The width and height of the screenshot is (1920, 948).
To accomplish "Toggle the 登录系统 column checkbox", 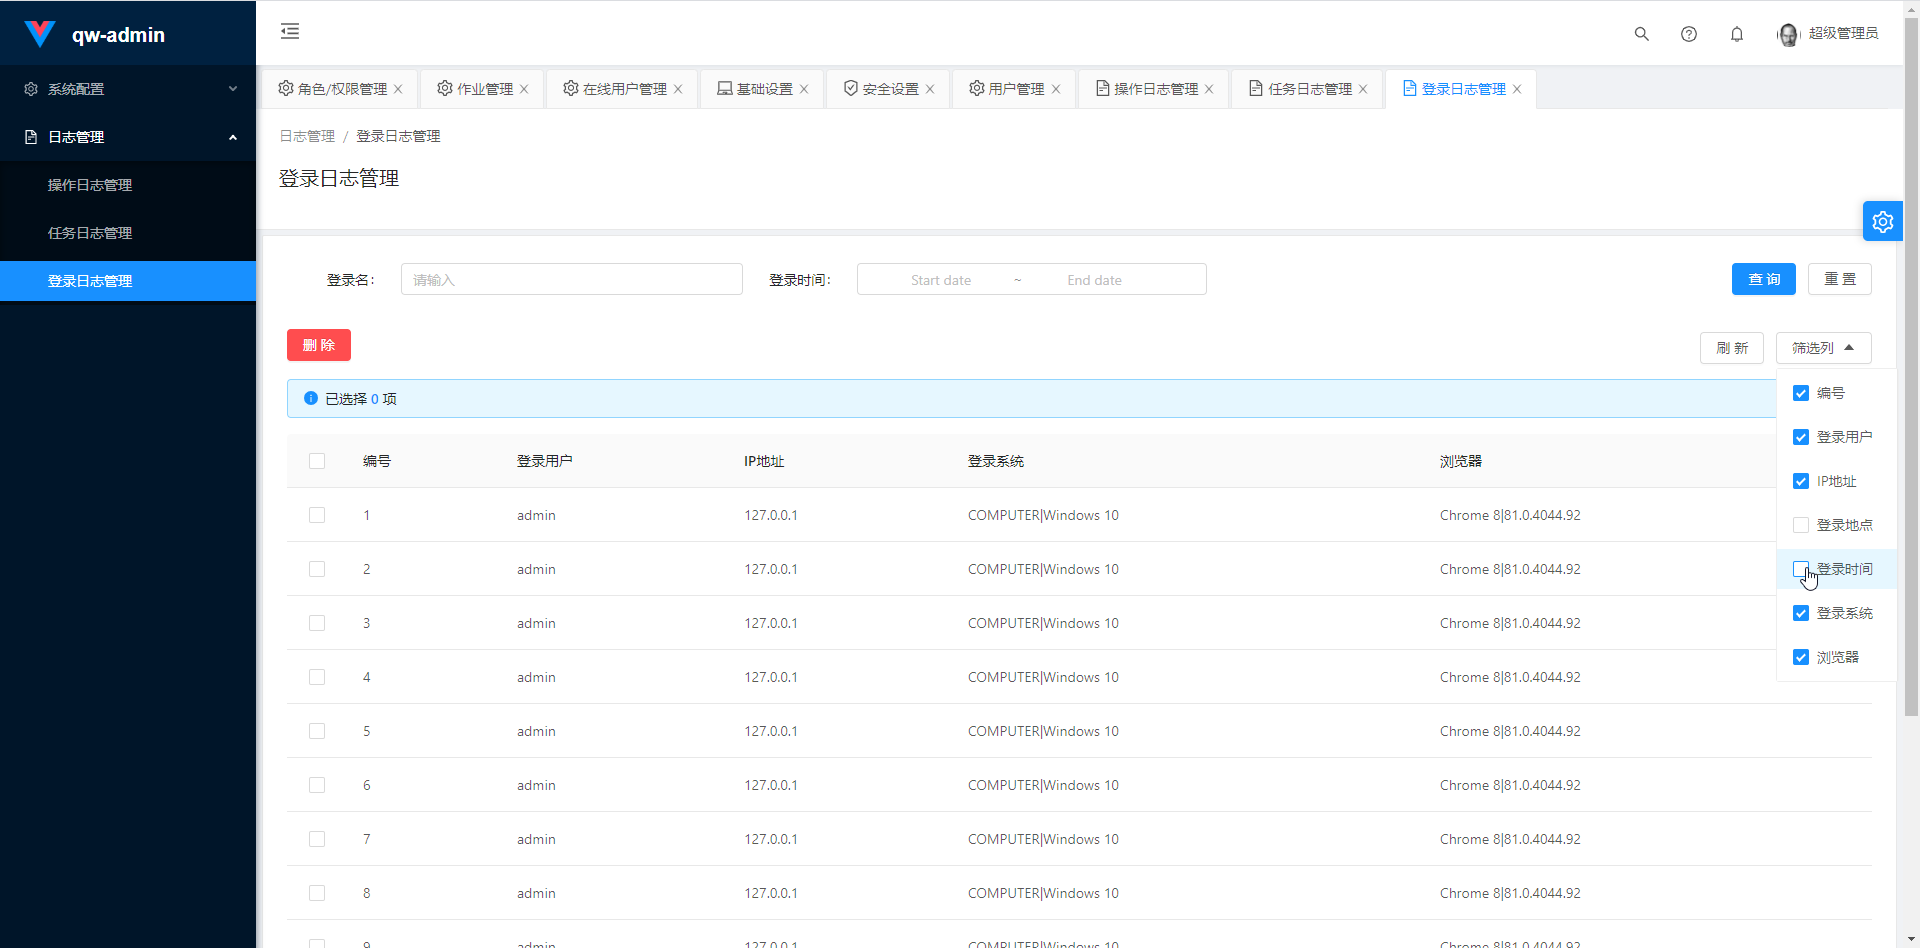I will [x=1801, y=613].
